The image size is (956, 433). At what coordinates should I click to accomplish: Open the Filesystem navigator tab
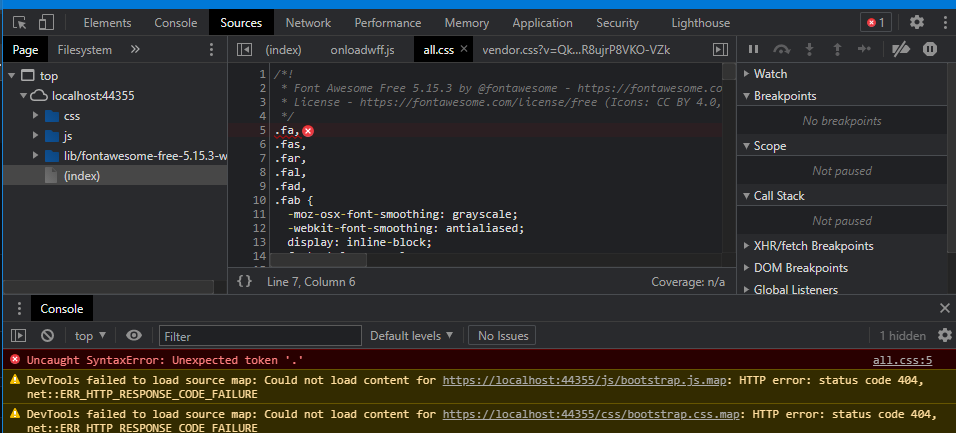(85, 49)
